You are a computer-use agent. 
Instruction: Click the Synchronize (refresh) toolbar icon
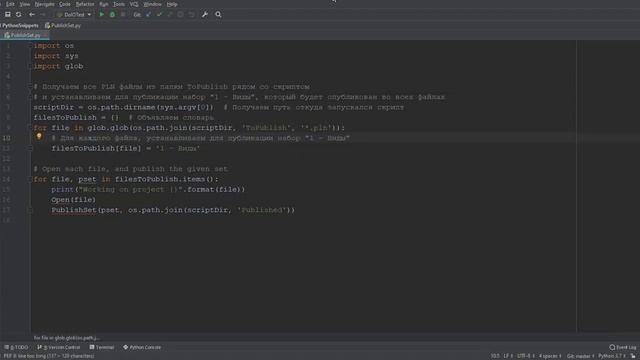coord(18,14)
